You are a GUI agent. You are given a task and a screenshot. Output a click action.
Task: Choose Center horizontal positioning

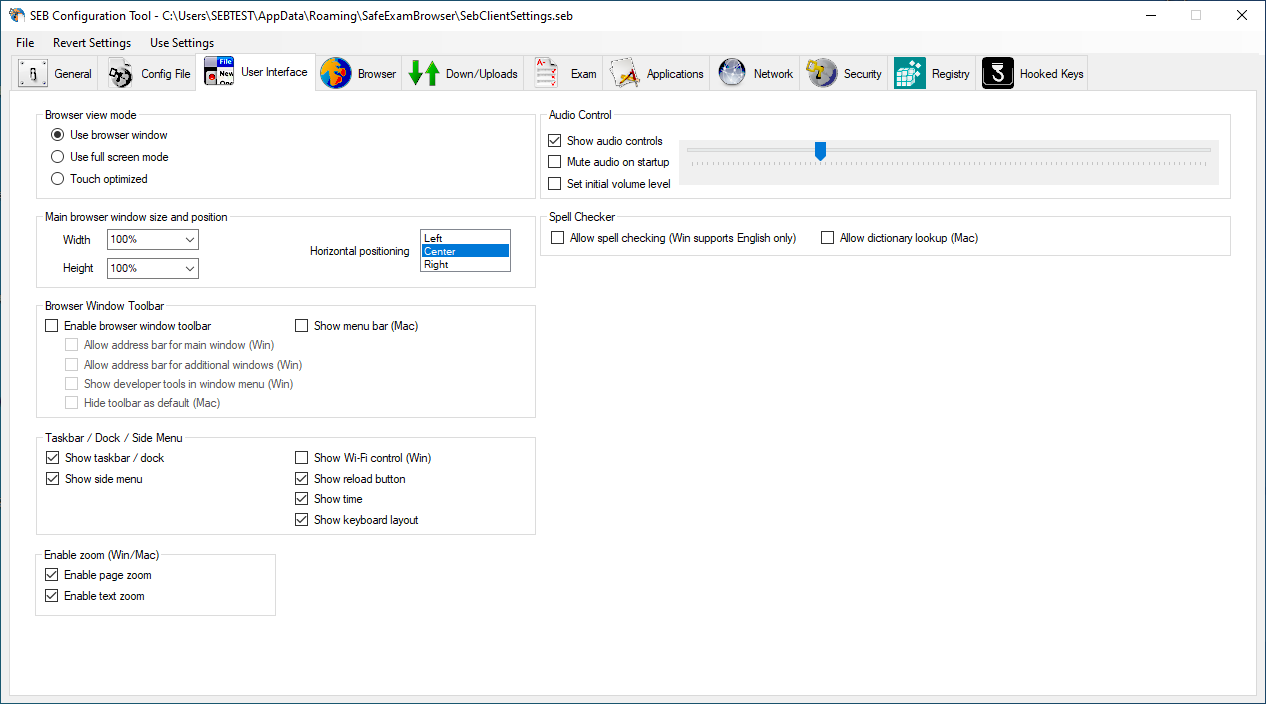pos(465,251)
